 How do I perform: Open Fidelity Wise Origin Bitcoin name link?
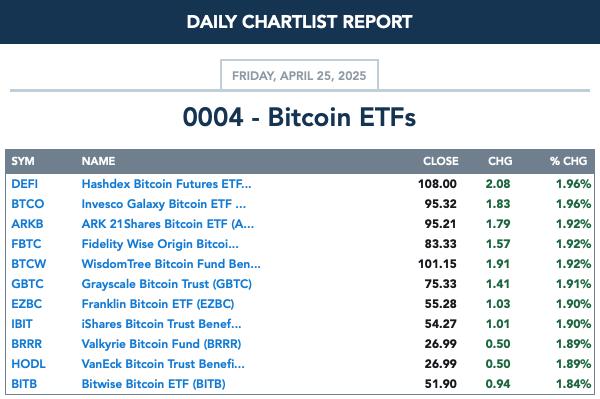[160, 244]
